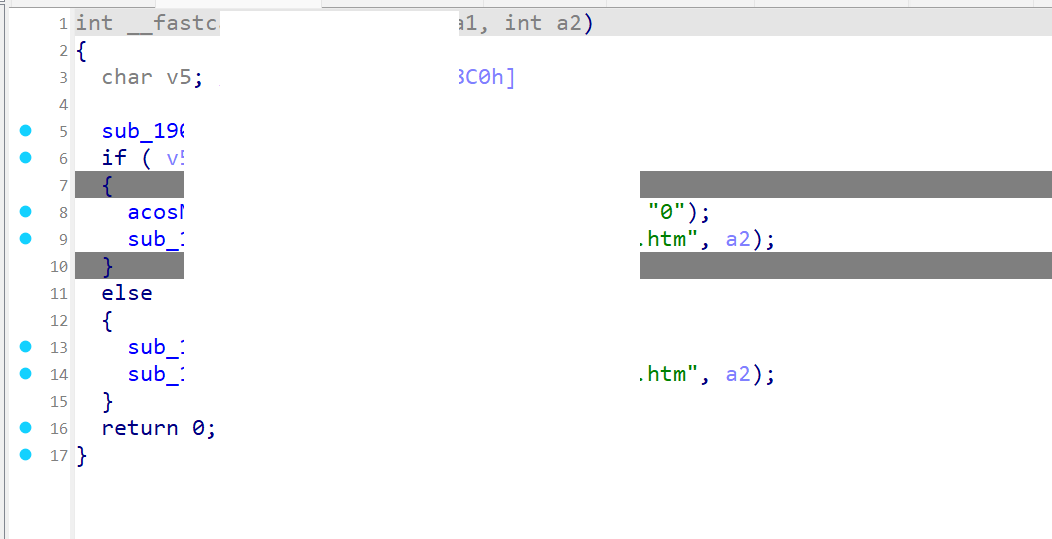Select the "return" keyword on line 16
The width and height of the screenshot is (1052, 539).
(140, 428)
